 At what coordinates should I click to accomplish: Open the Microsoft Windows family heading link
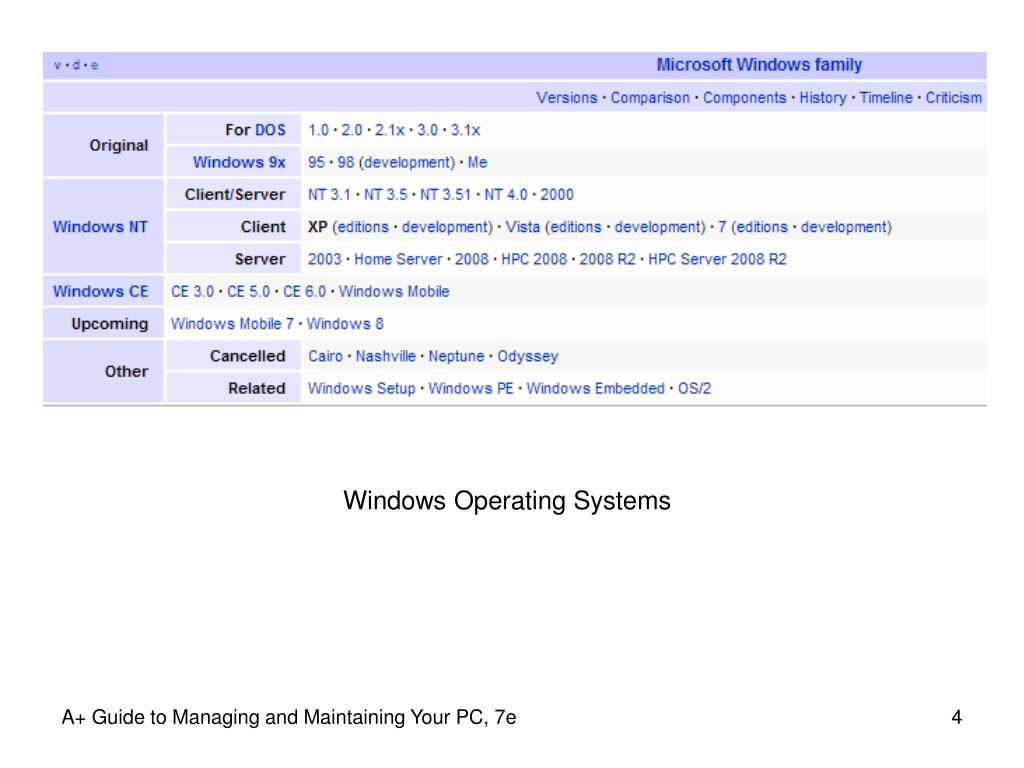pos(759,65)
